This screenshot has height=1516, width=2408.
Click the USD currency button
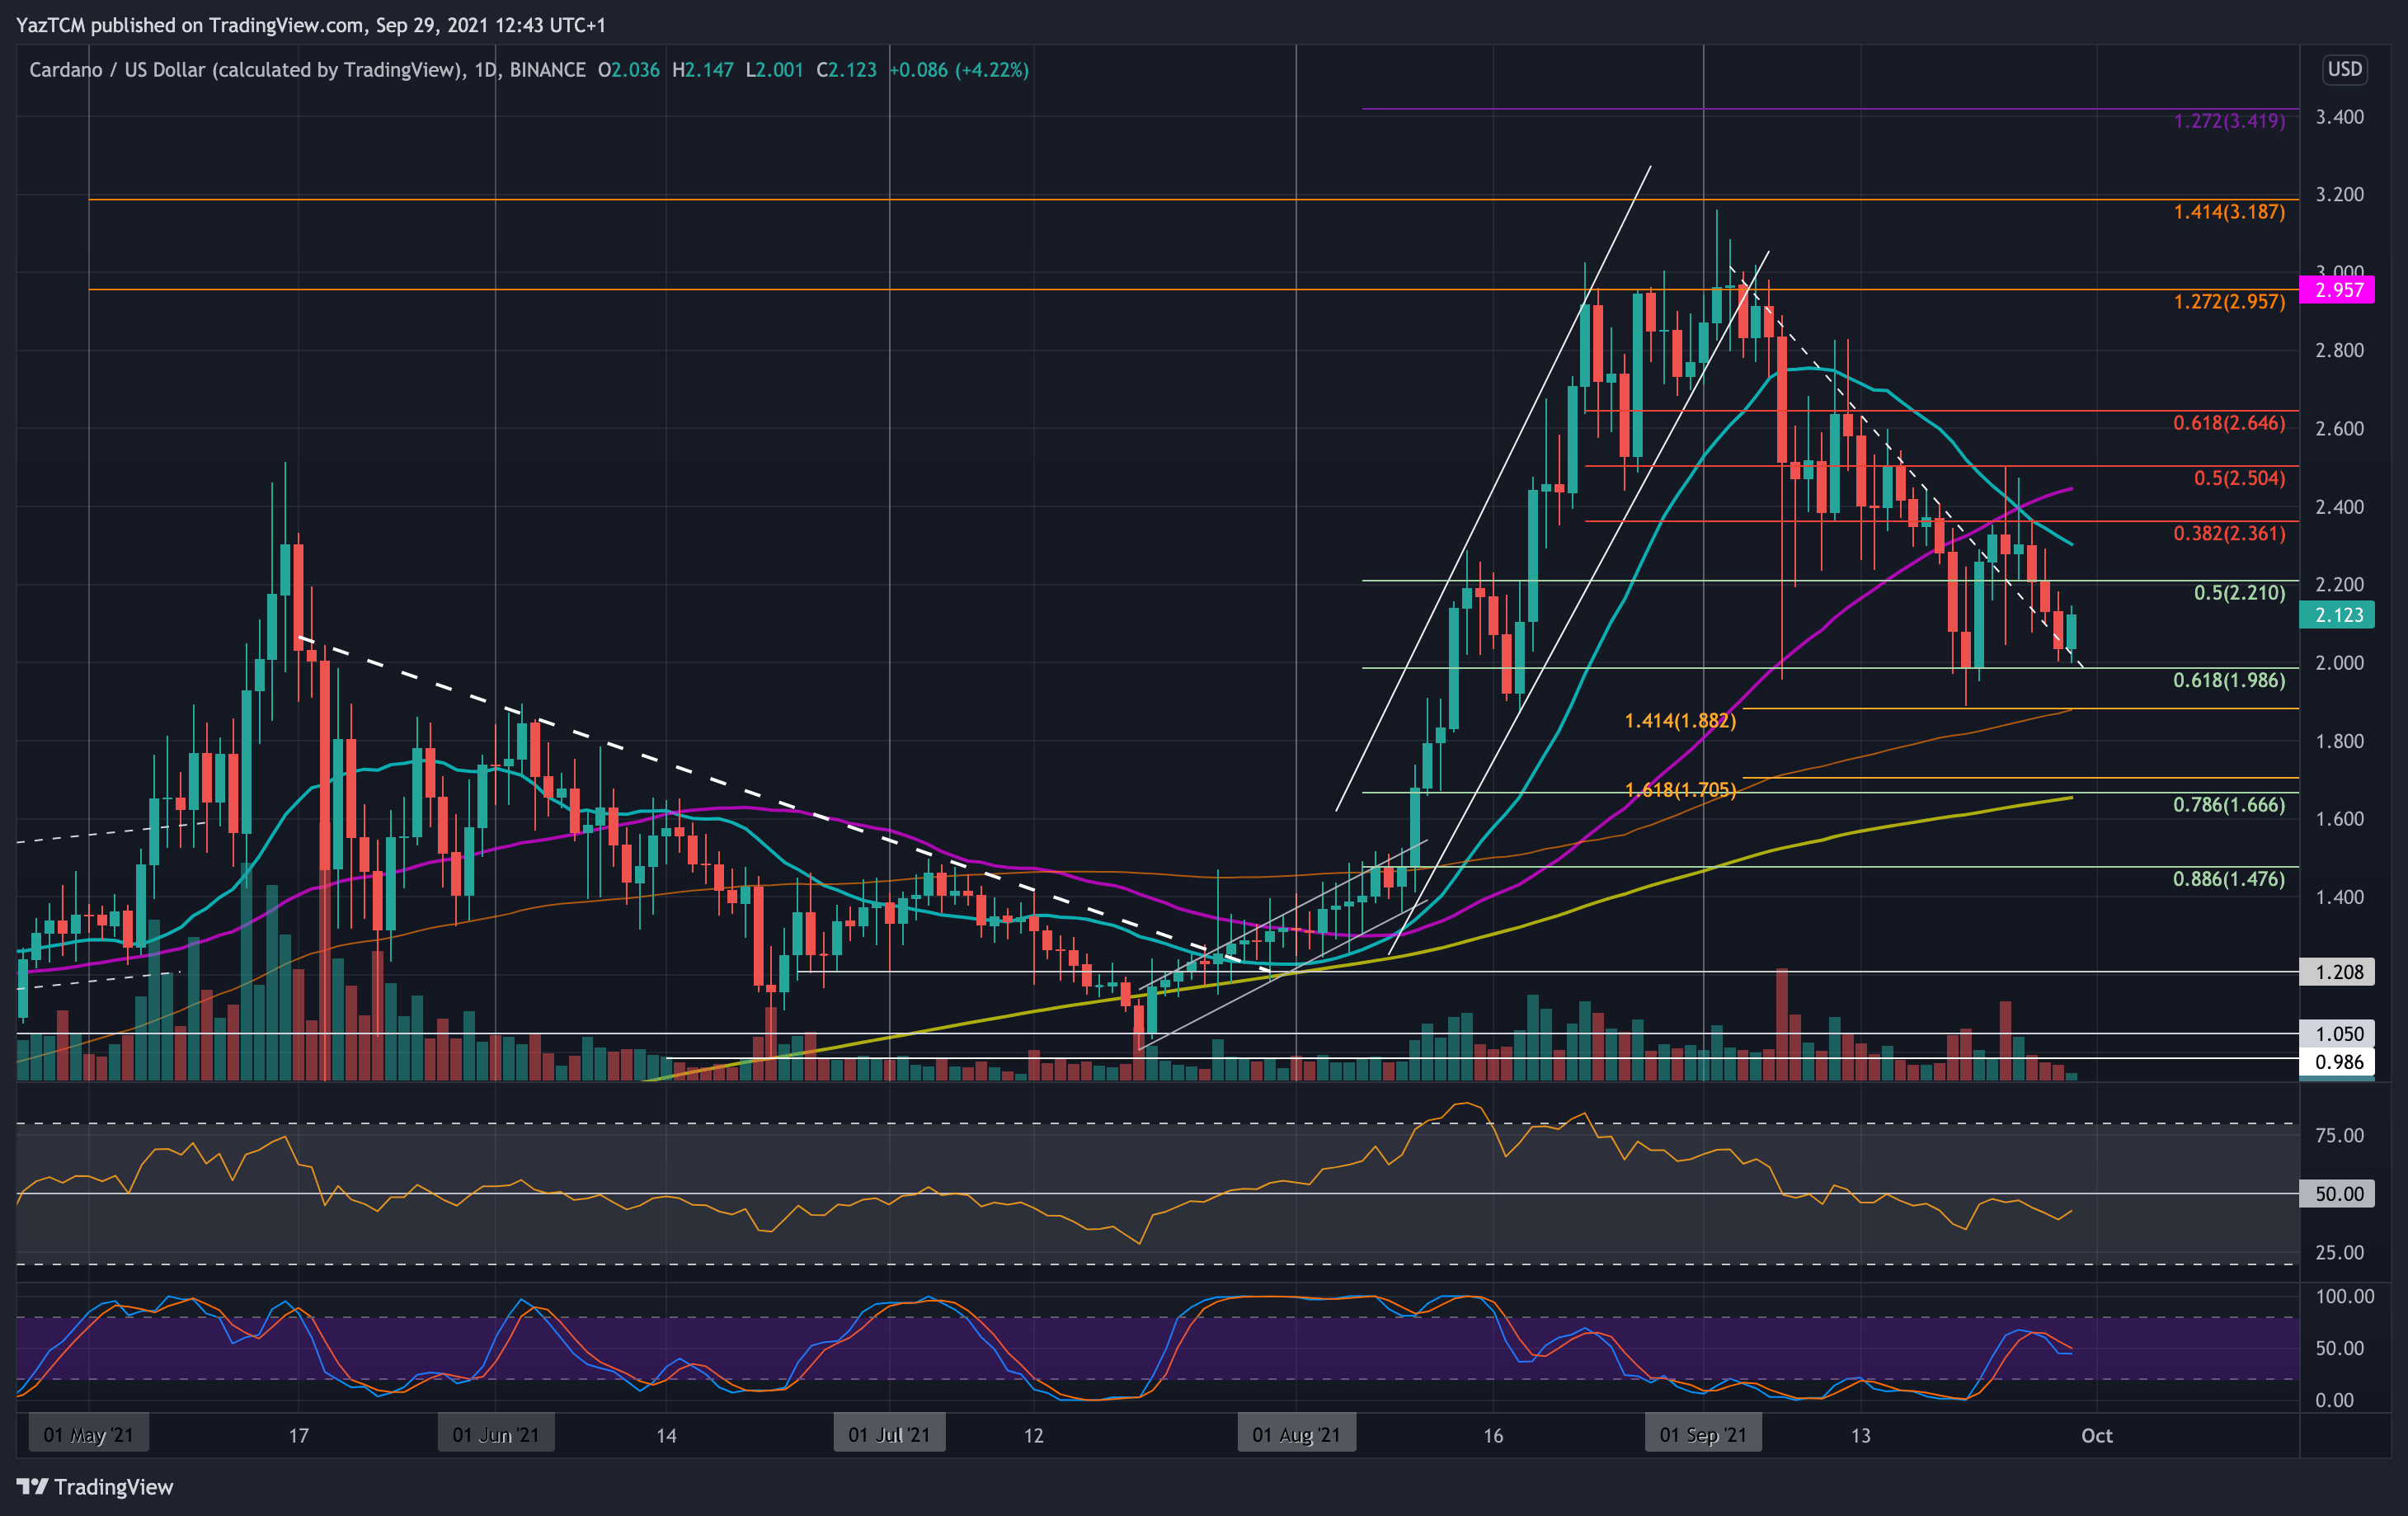point(2344,69)
